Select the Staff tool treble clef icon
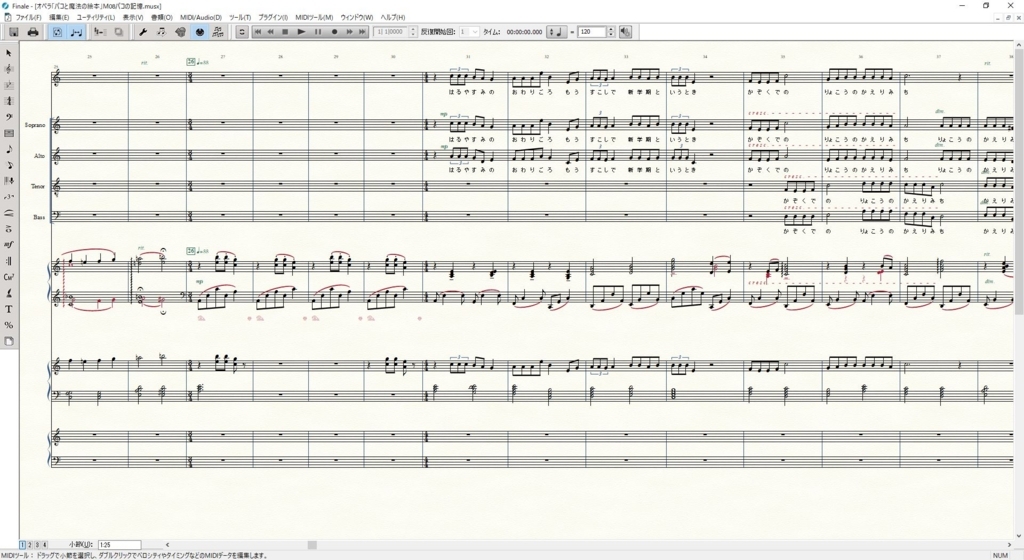The height and width of the screenshot is (560, 1024). [8, 69]
